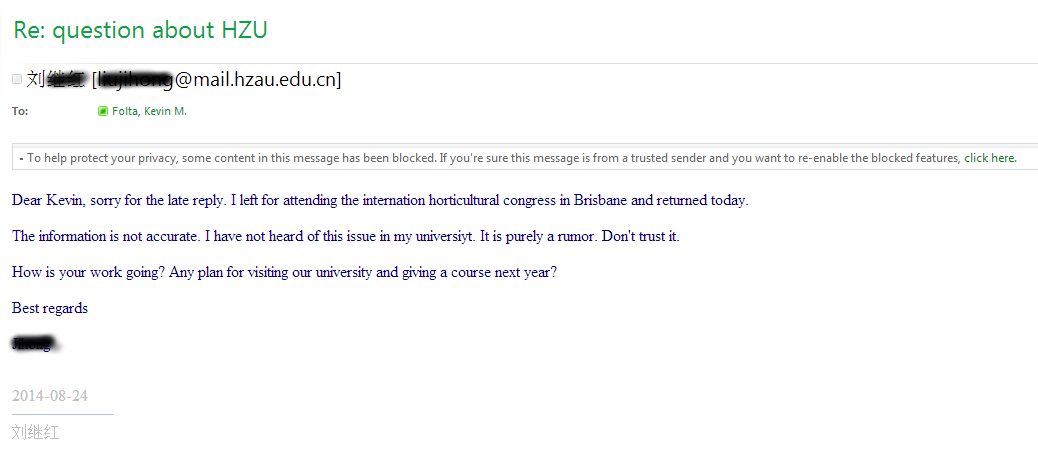This screenshot has height=449, width=1038.
Task: Click the sender's Chinese name in header
Action: pyautogui.click(x=57, y=80)
